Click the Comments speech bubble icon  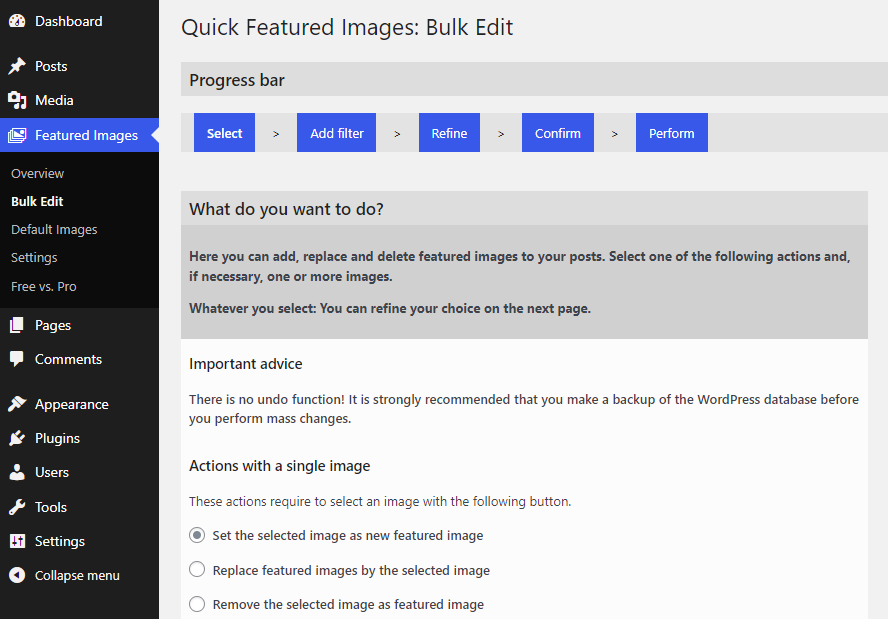17,359
